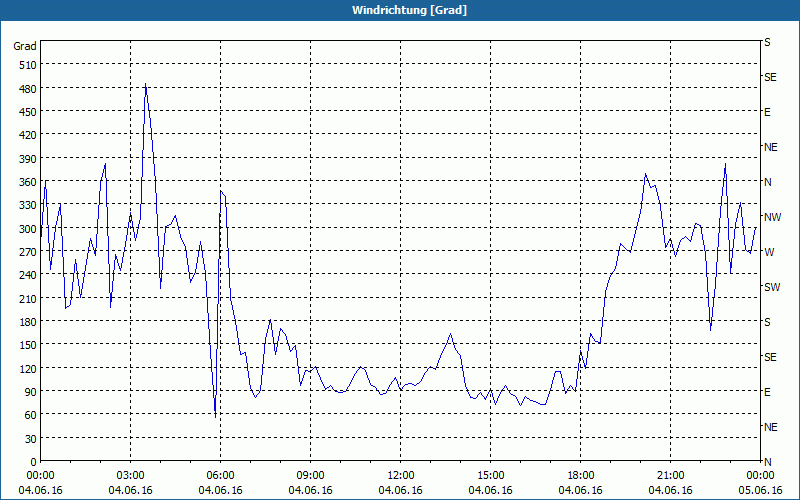This screenshot has width=800, height=500.
Task: Click the 04.06.16 date under 03:00
Action: click(x=131, y=490)
